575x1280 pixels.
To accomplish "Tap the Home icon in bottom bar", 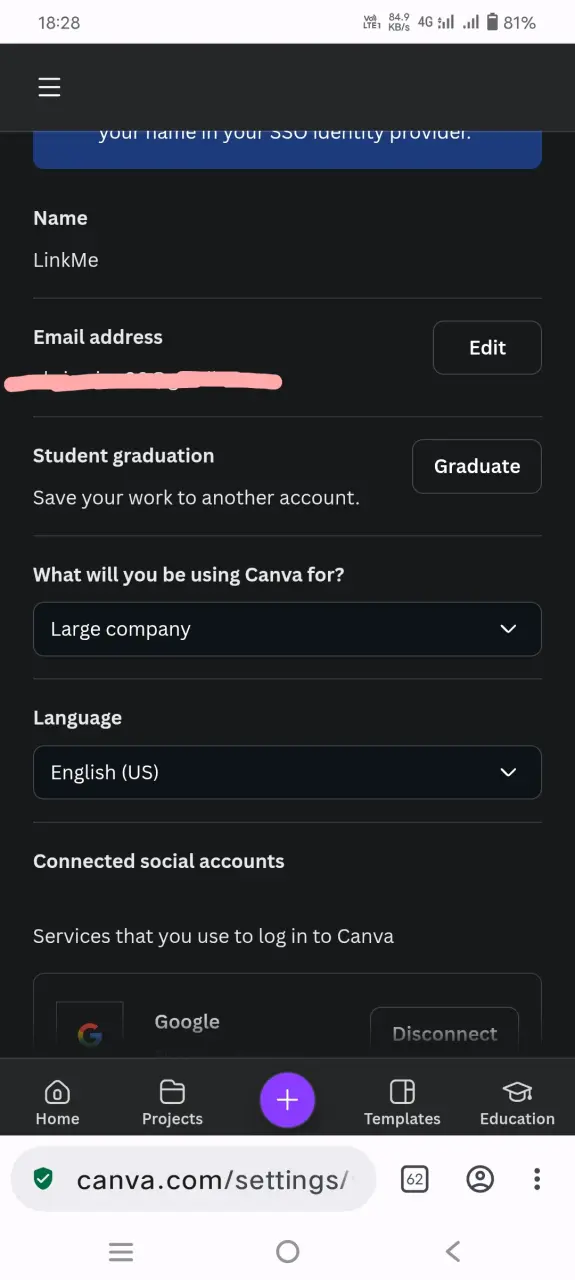I will [x=57, y=1091].
